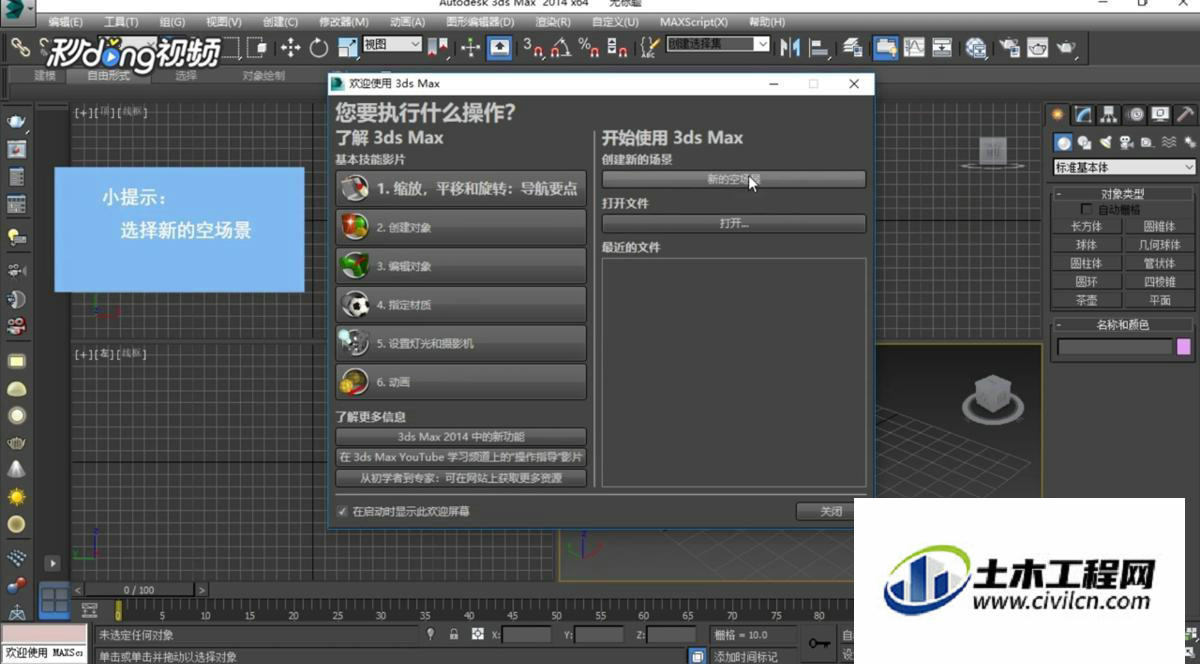Open 3ds Max 2014 中的新功能 link
This screenshot has height=664, width=1200.
click(x=461, y=437)
